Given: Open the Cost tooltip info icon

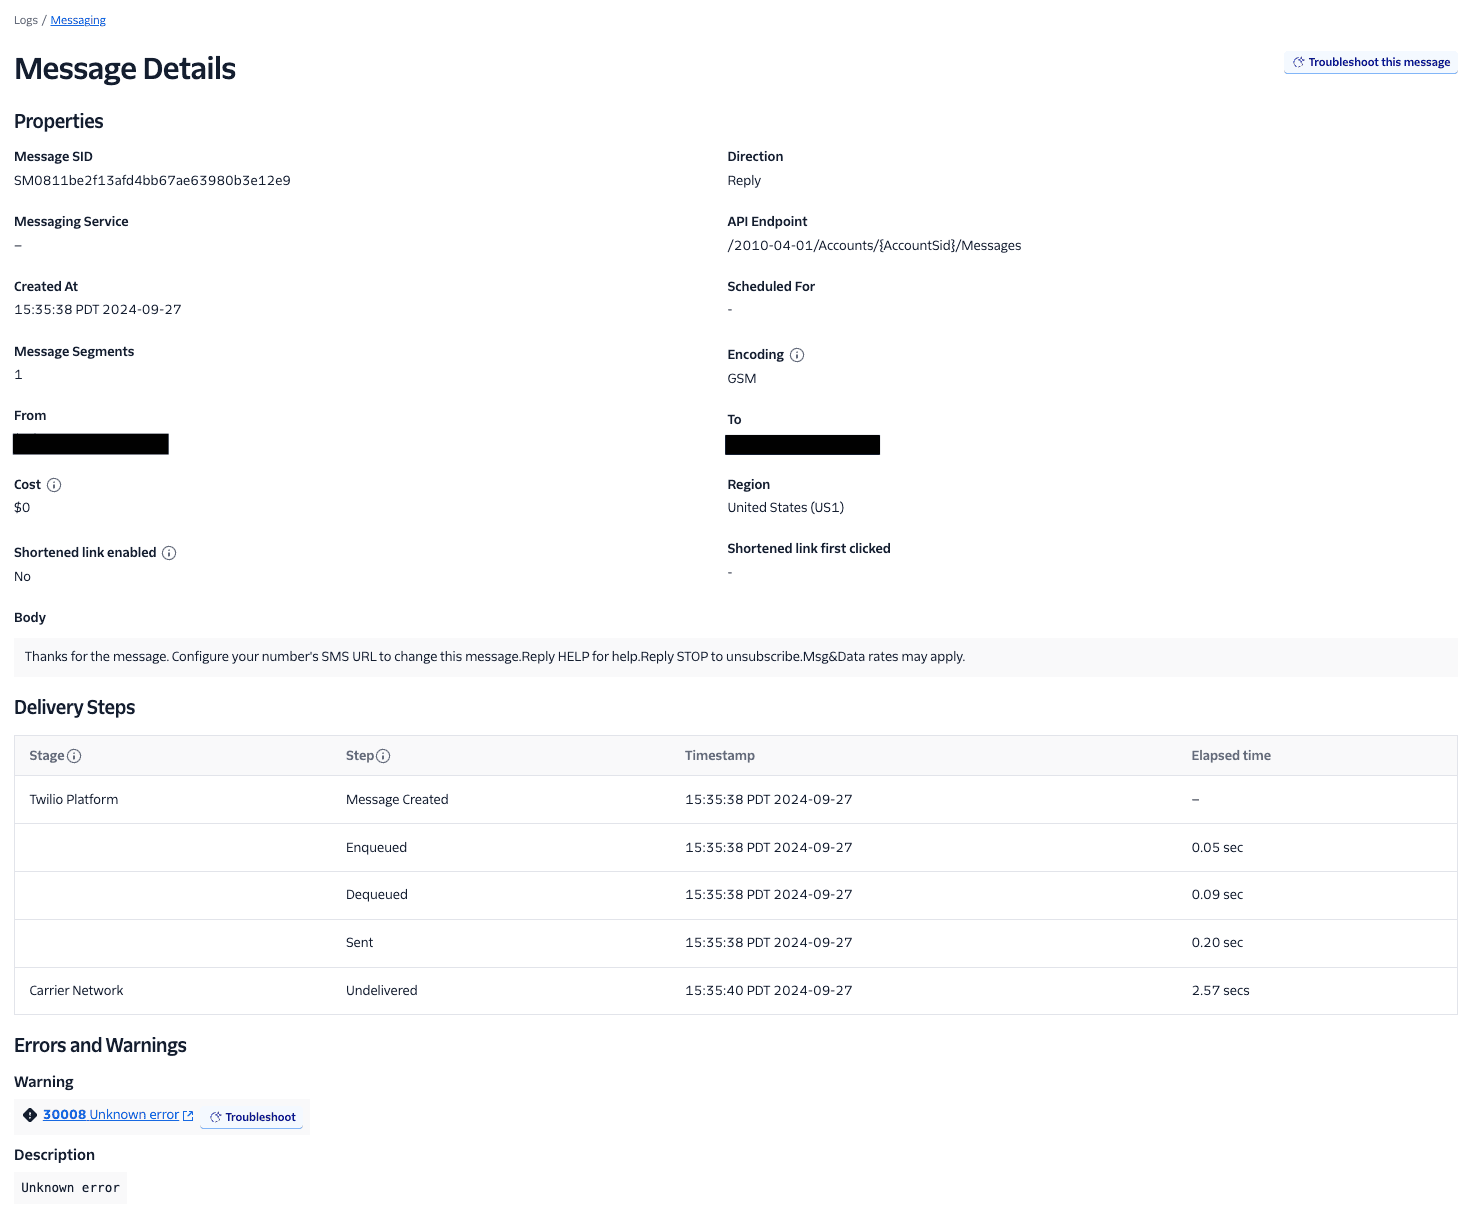Looking at the screenshot, I should 54,485.
